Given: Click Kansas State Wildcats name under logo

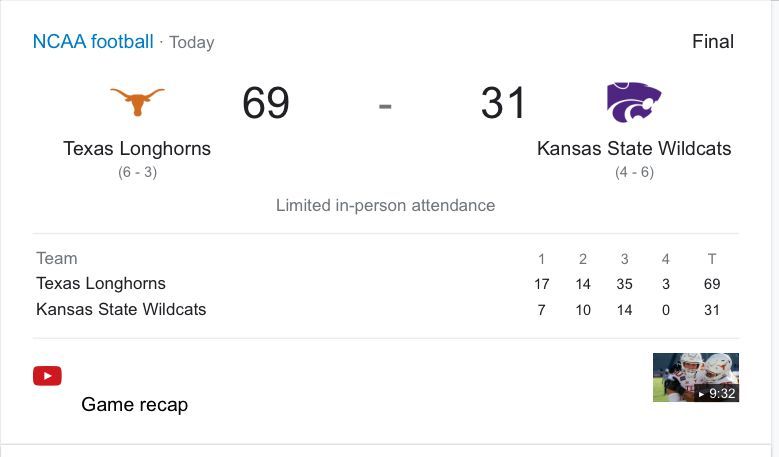Looking at the screenshot, I should 634,148.
